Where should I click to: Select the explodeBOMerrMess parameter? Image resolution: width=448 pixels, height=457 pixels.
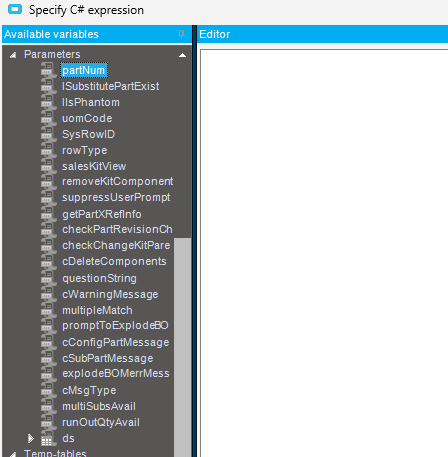tap(116, 374)
